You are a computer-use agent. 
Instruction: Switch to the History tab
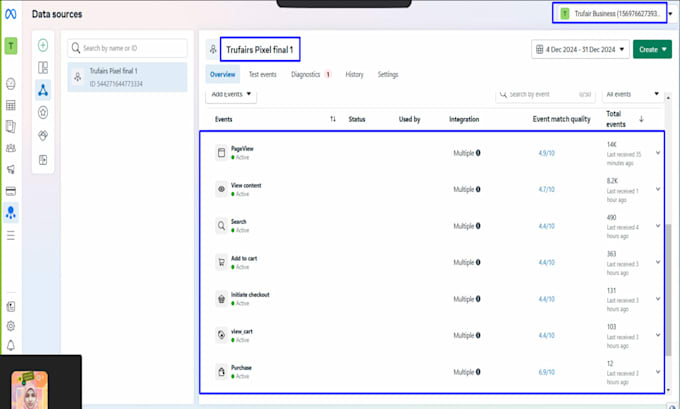pos(354,75)
